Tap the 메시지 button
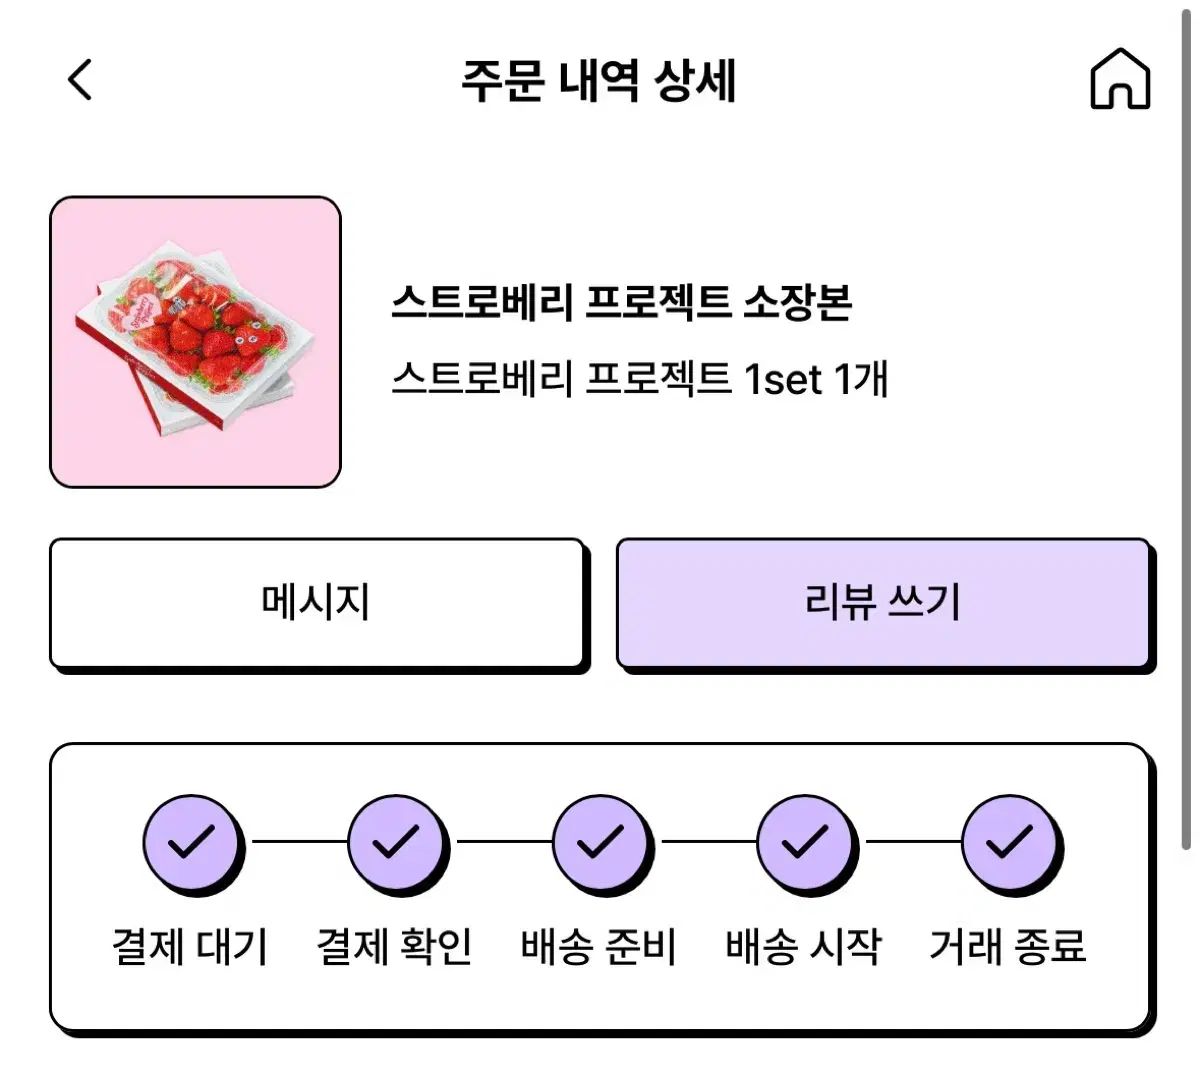This screenshot has width=1200, height=1076. [317, 603]
